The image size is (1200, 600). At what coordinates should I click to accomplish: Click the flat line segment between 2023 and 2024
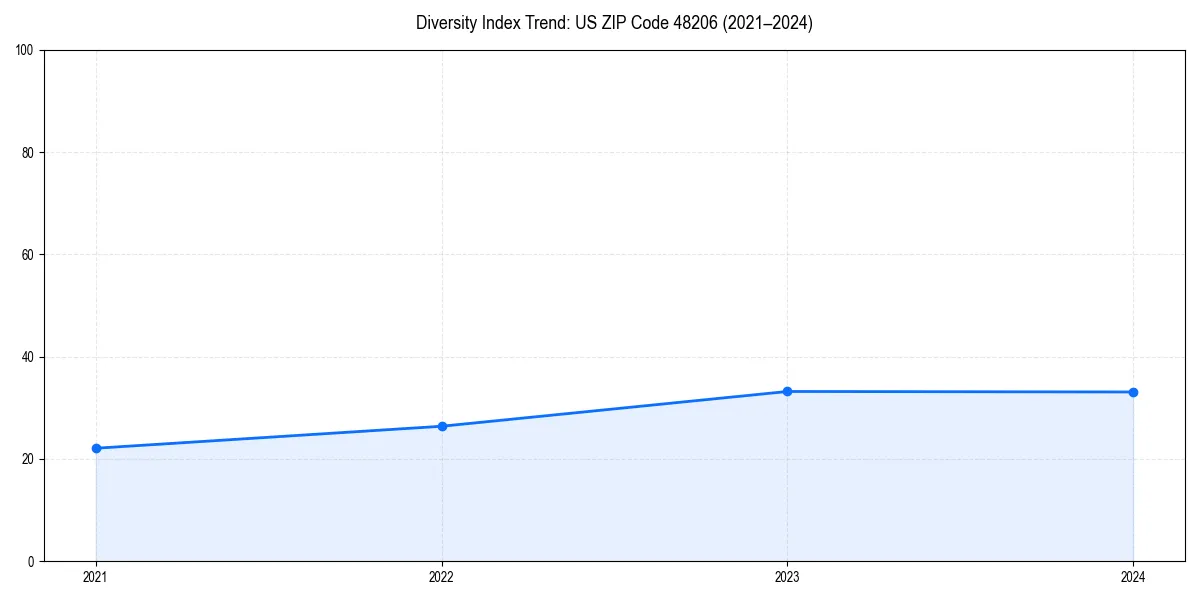pos(960,392)
